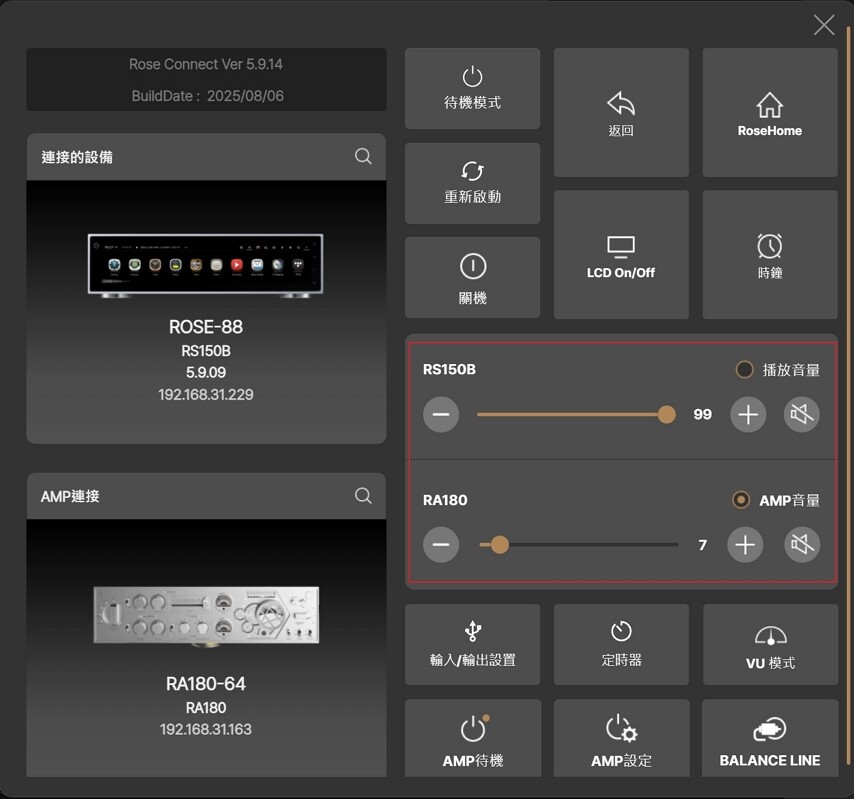Select the AMP音量 radio button

point(741,500)
